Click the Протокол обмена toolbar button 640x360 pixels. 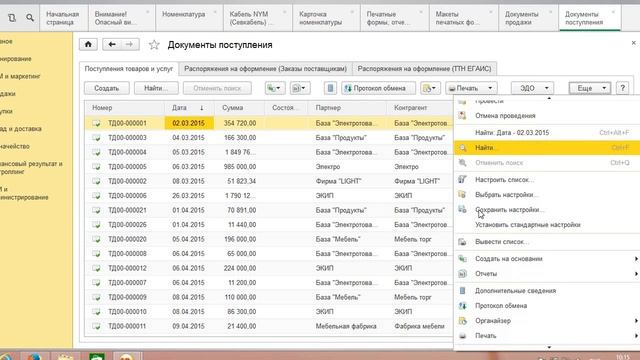pyautogui.click(x=379, y=88)
